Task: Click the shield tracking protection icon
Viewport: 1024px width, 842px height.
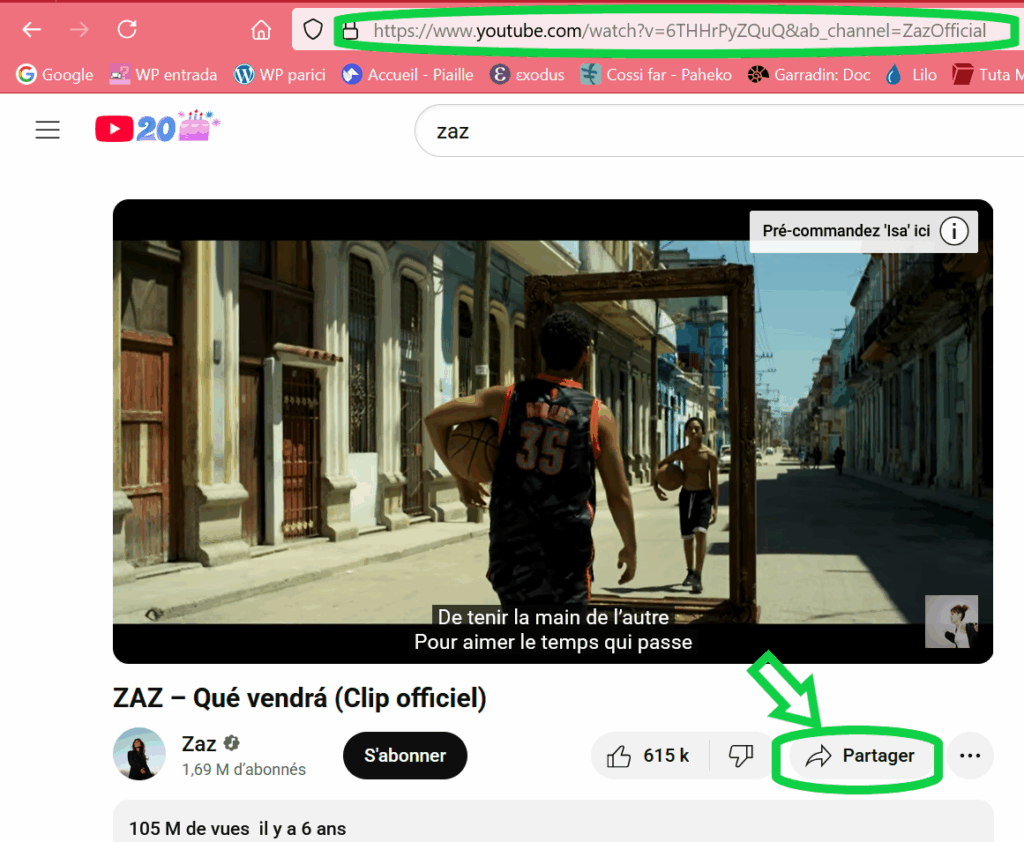Action: (313, 29)
